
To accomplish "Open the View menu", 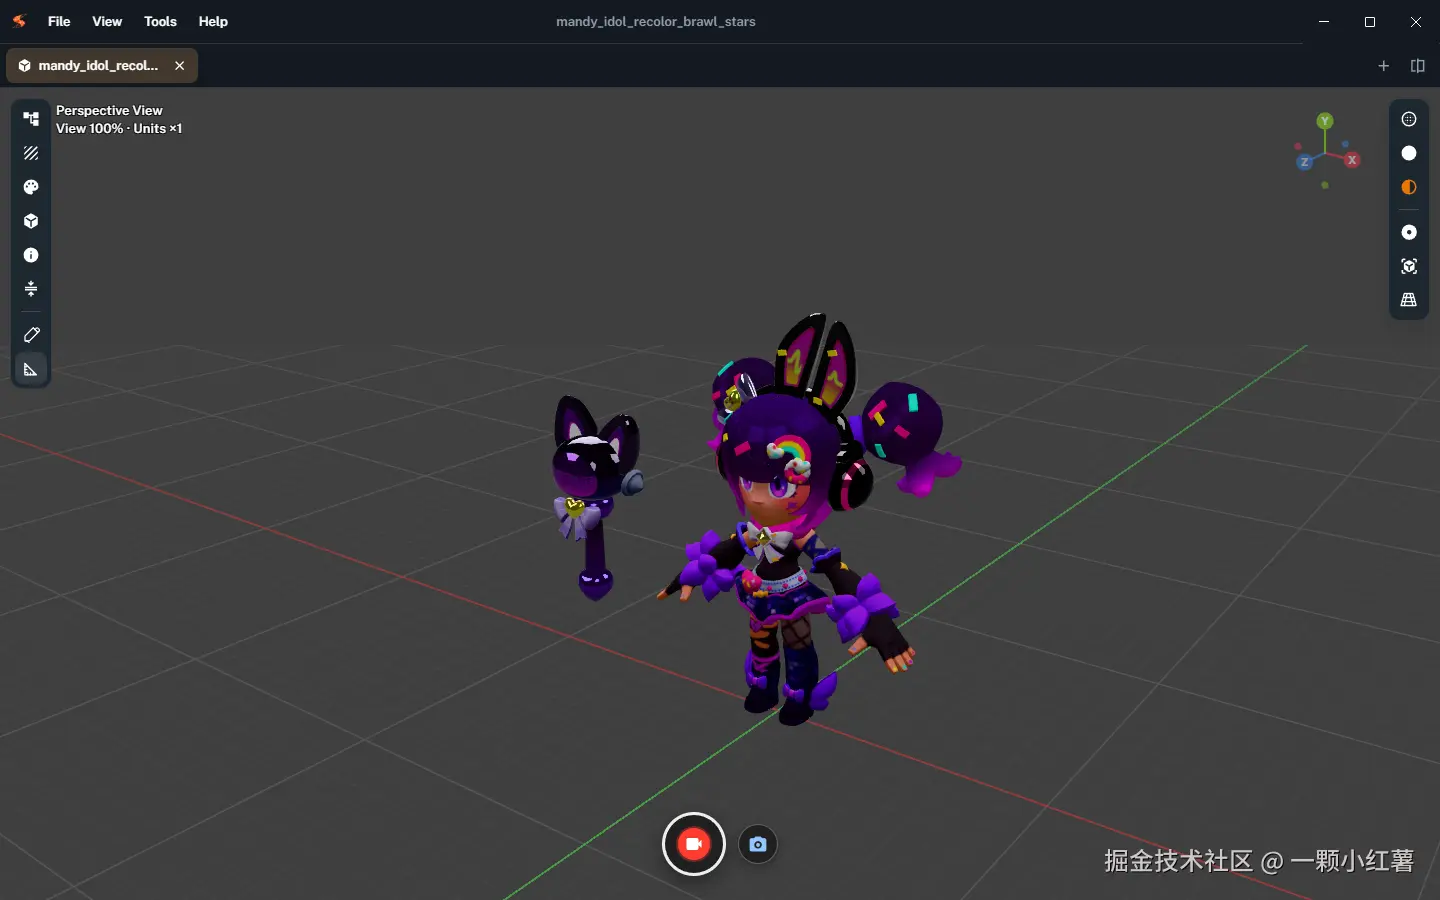I will pyautogui.click(x=107, y=21).
